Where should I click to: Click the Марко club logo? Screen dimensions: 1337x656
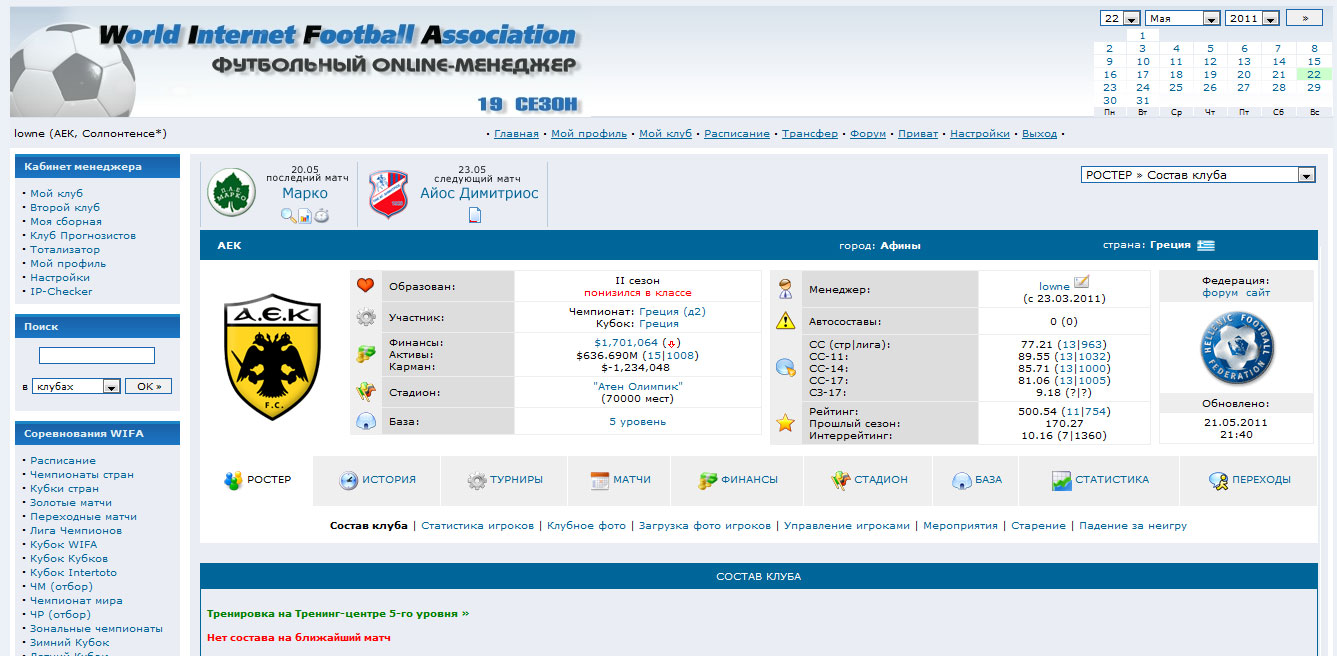point(231,193)
